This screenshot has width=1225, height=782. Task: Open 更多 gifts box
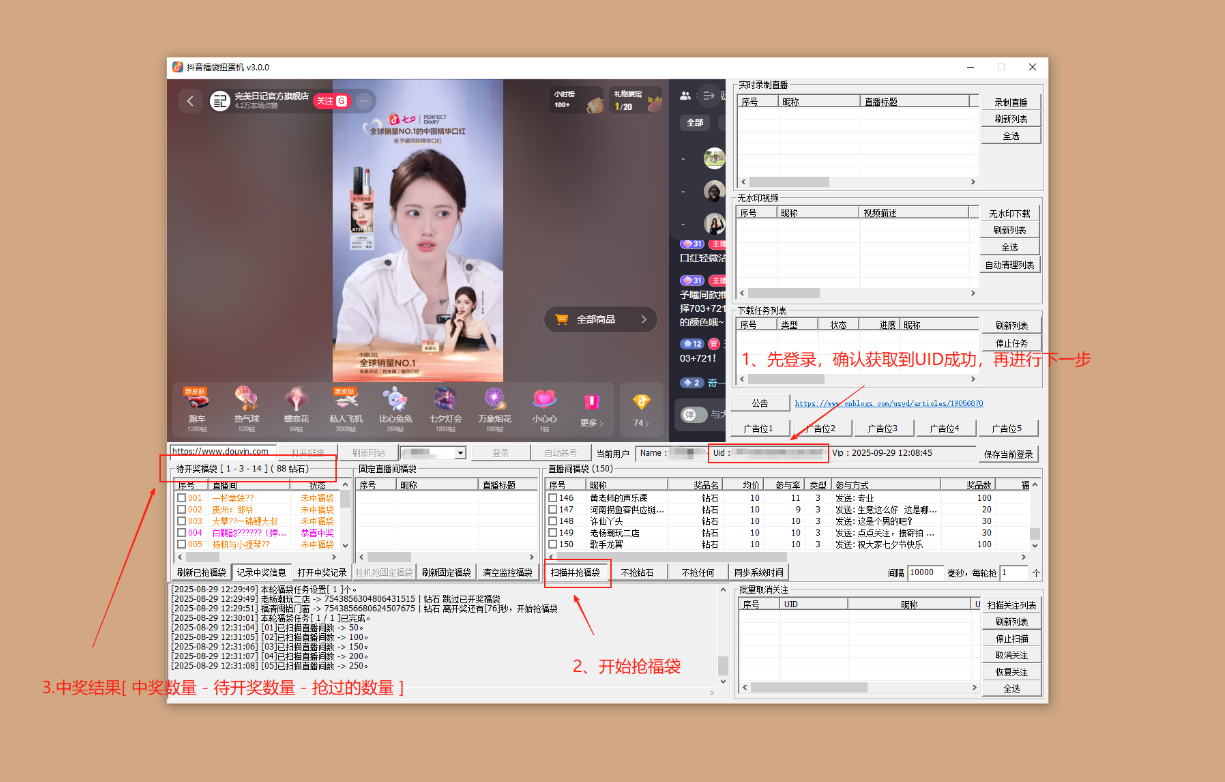click(592, 408)
